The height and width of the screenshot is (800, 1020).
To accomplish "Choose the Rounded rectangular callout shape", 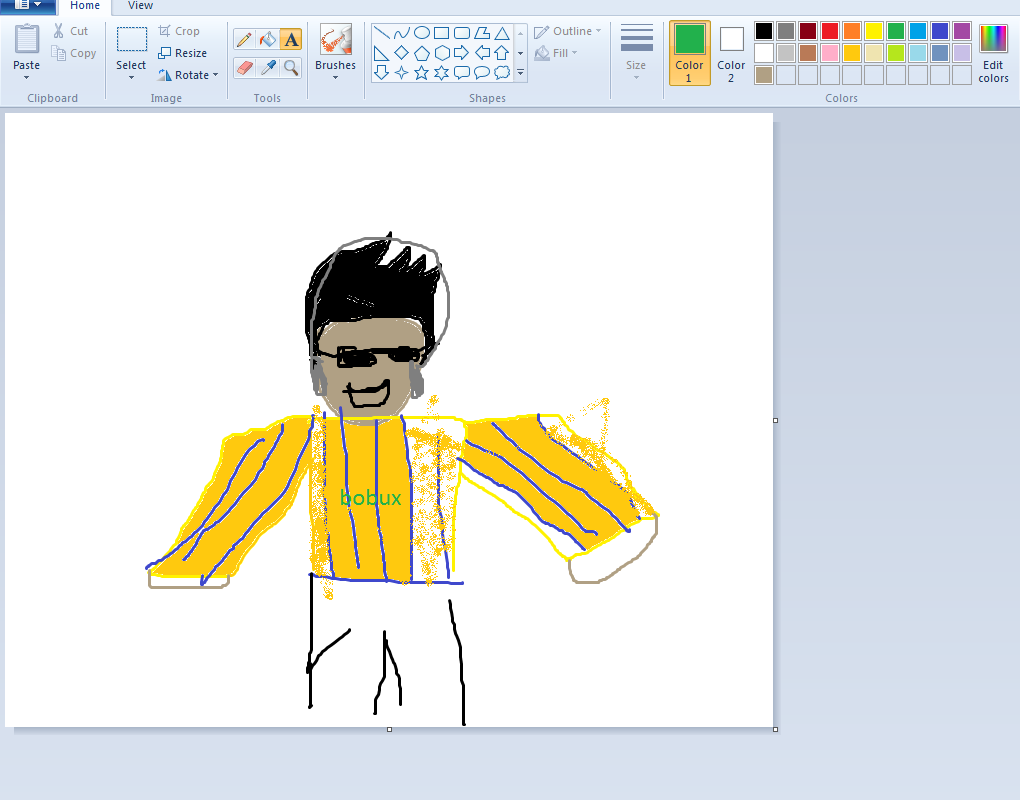I will coord(462,72).
